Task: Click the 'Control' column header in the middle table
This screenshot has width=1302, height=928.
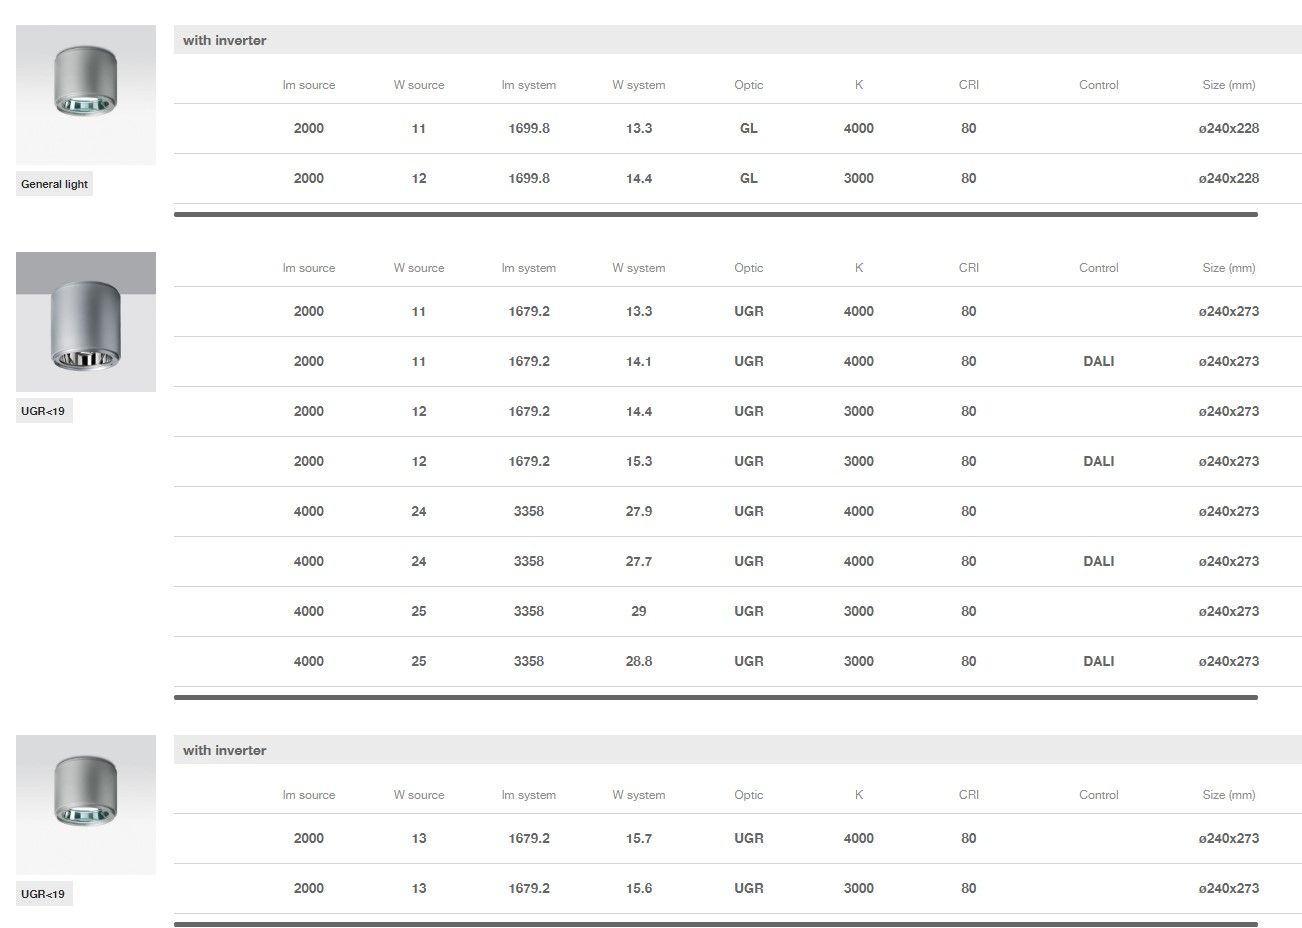Action: (1098, 268)
